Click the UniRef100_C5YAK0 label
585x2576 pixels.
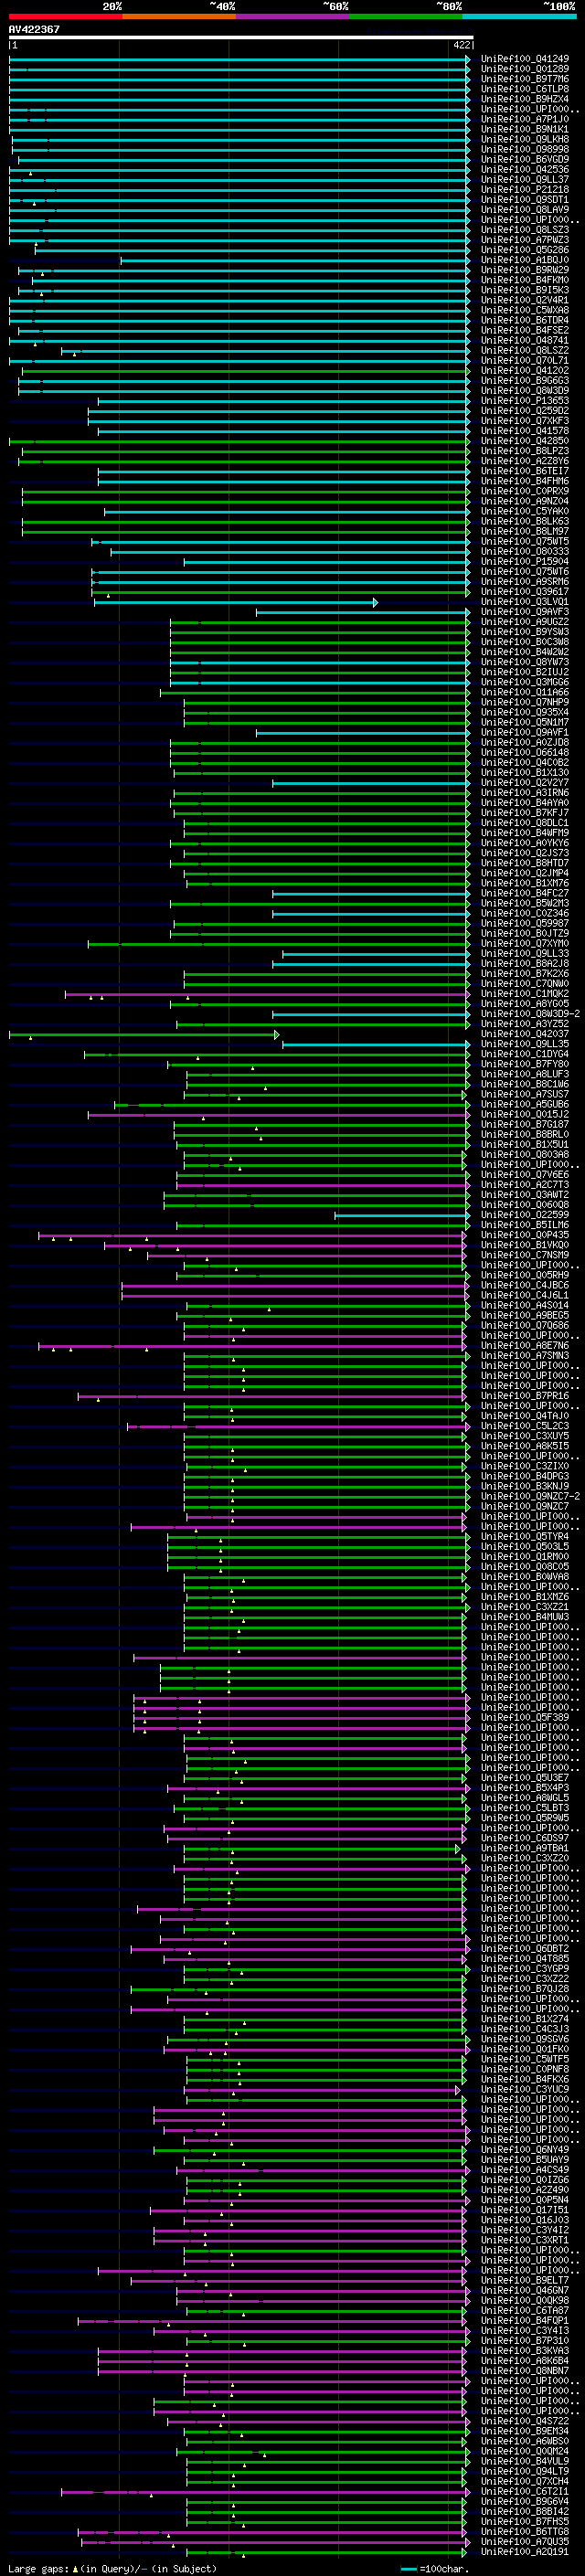click(525, 511)
